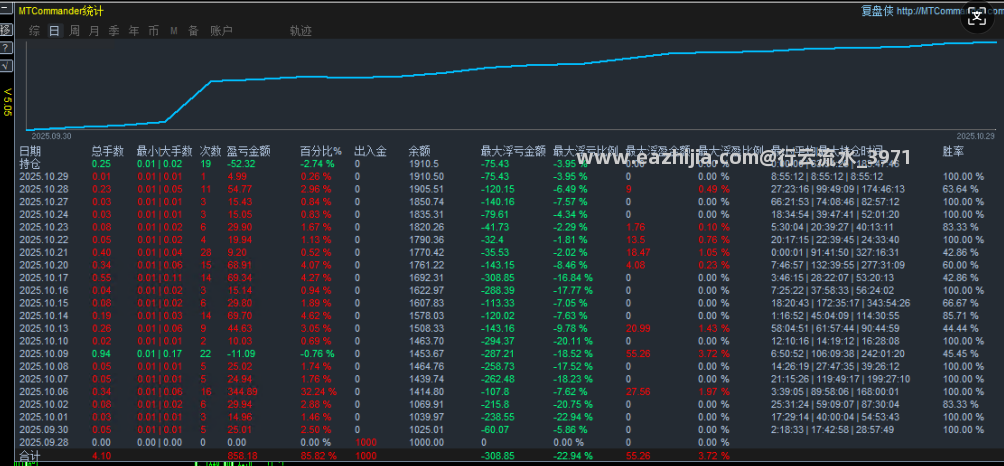Viewport: 1004px width, 466px height.
Task: Click the √ checkmark button
Action: point(6,65)
